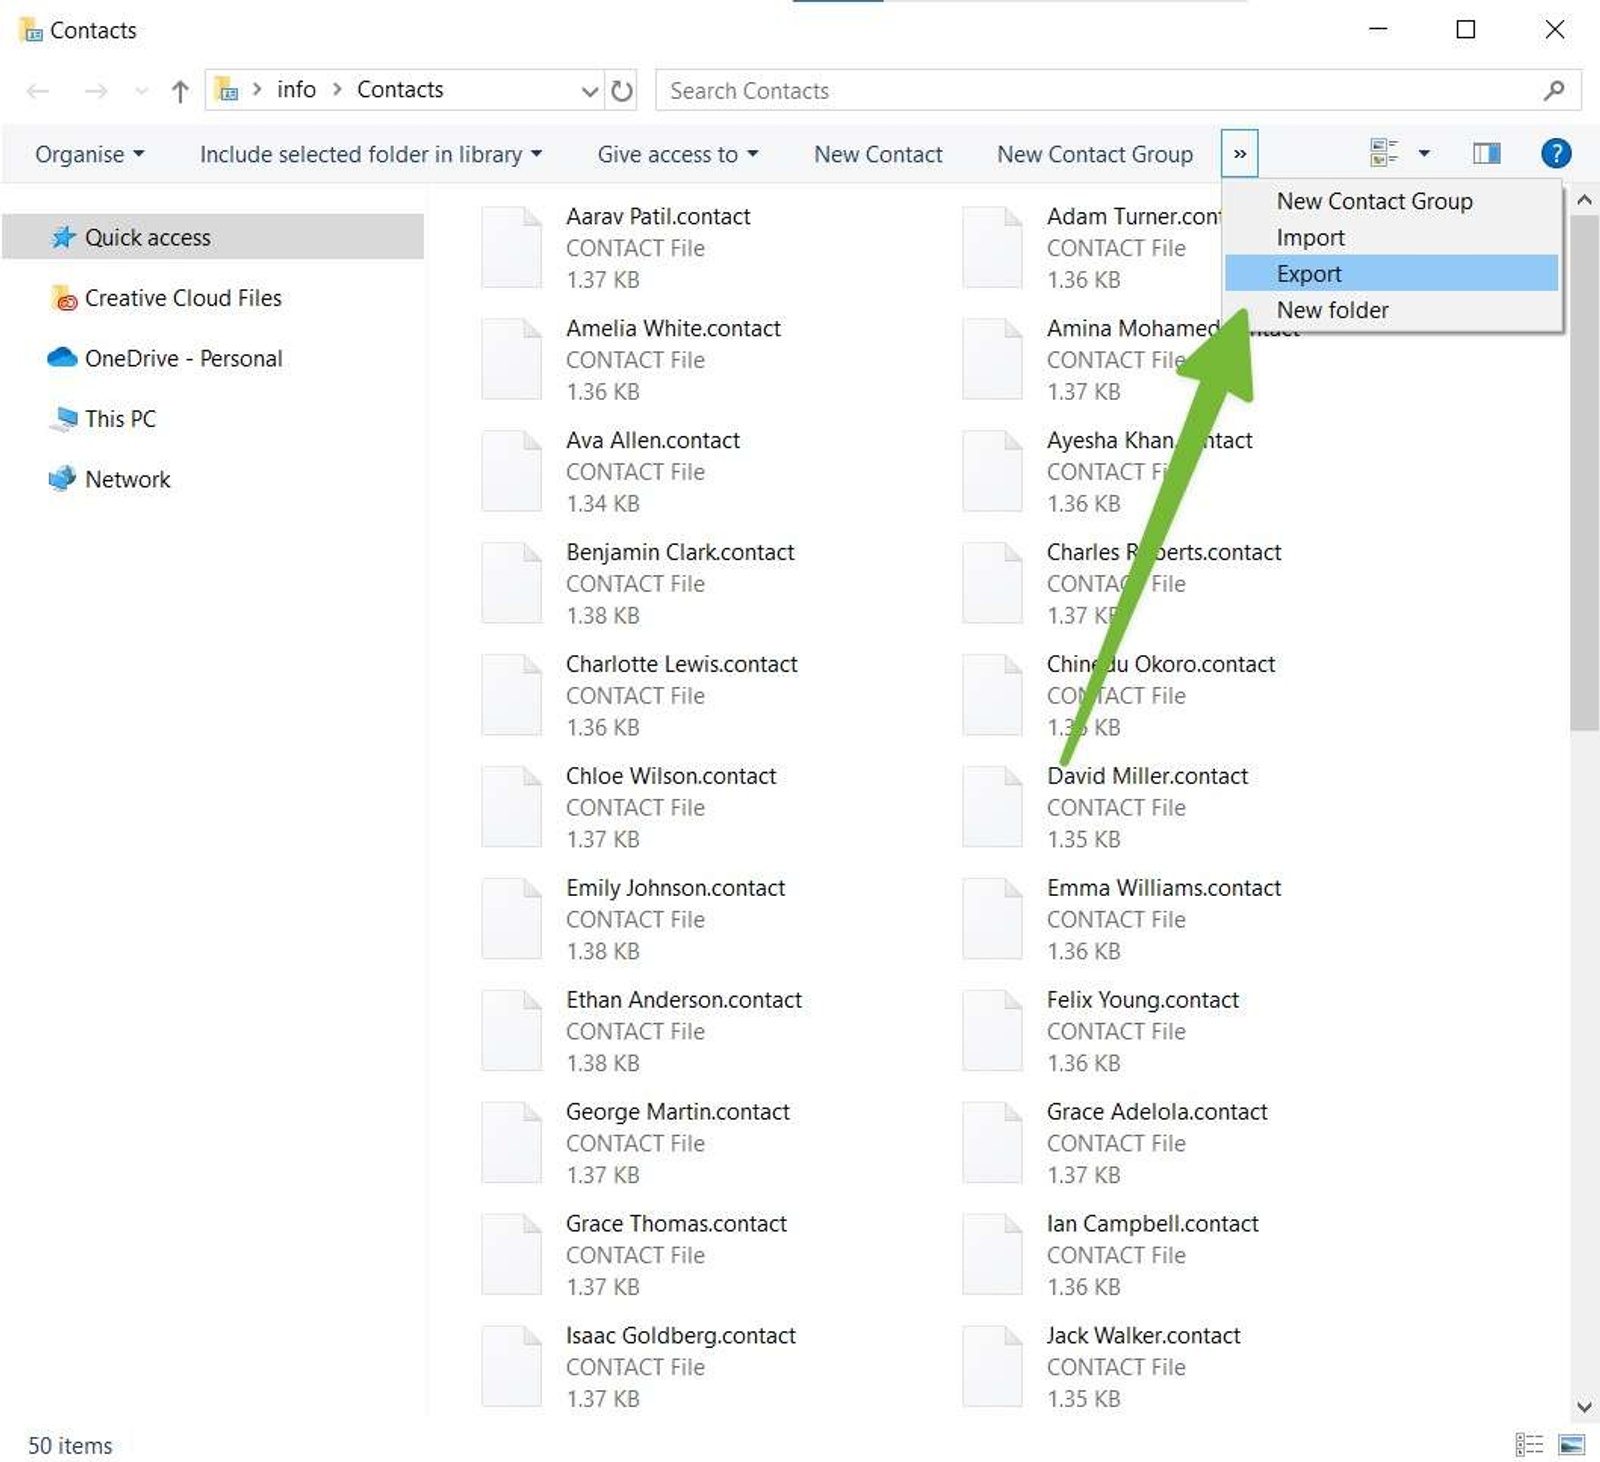Go up one folder level

pos(180,91)
